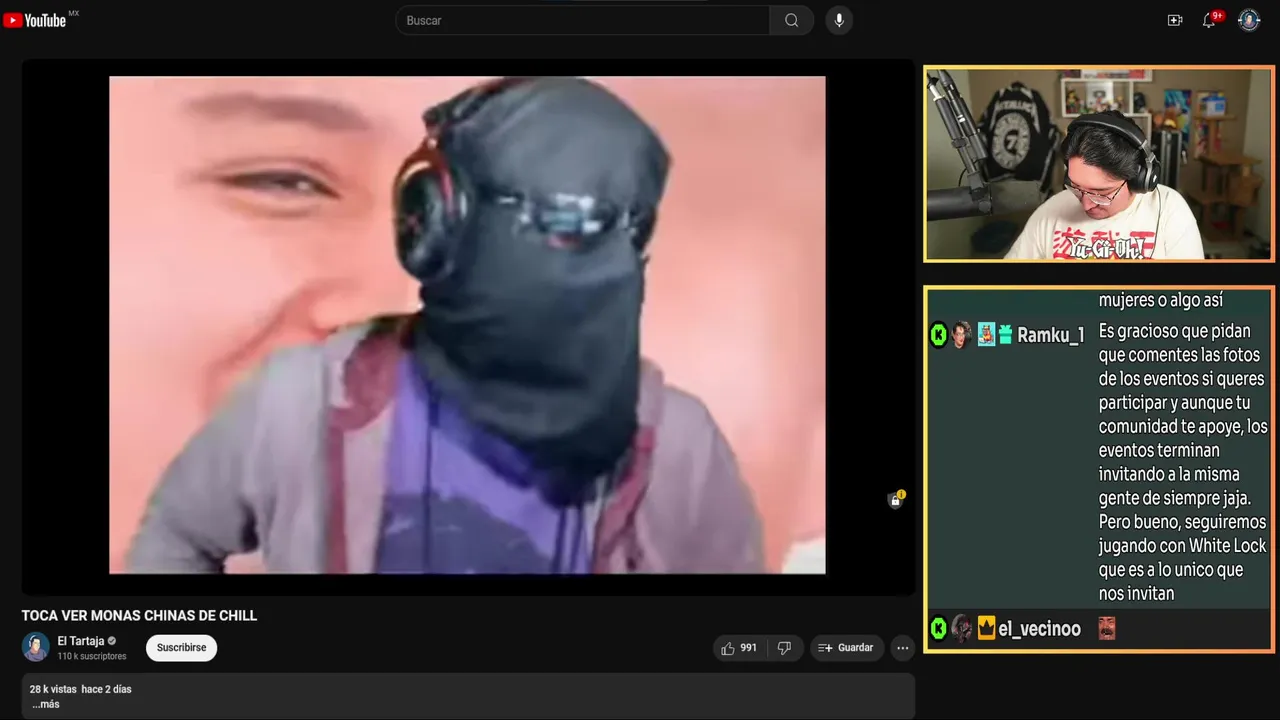Click the Buscar search field
Screen dimensions: 1280x720
[x=583, y=20]
